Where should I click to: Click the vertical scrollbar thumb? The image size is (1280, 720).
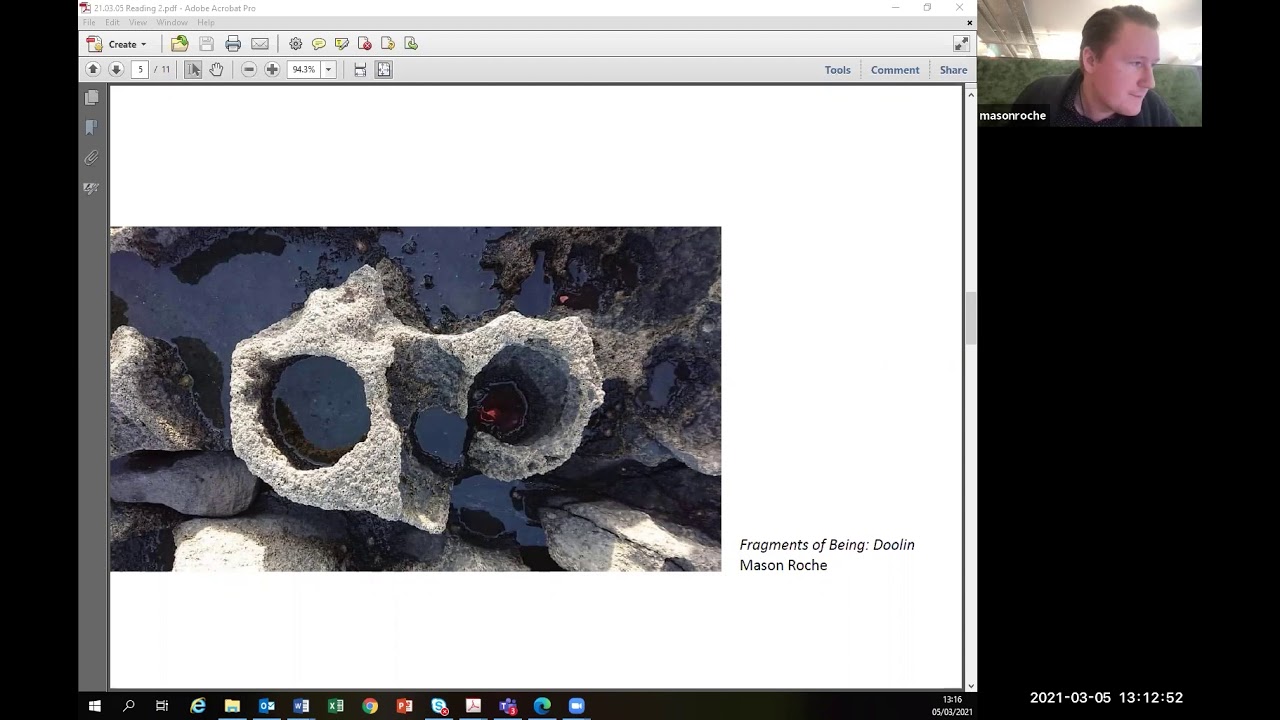(x=970, y=318)
